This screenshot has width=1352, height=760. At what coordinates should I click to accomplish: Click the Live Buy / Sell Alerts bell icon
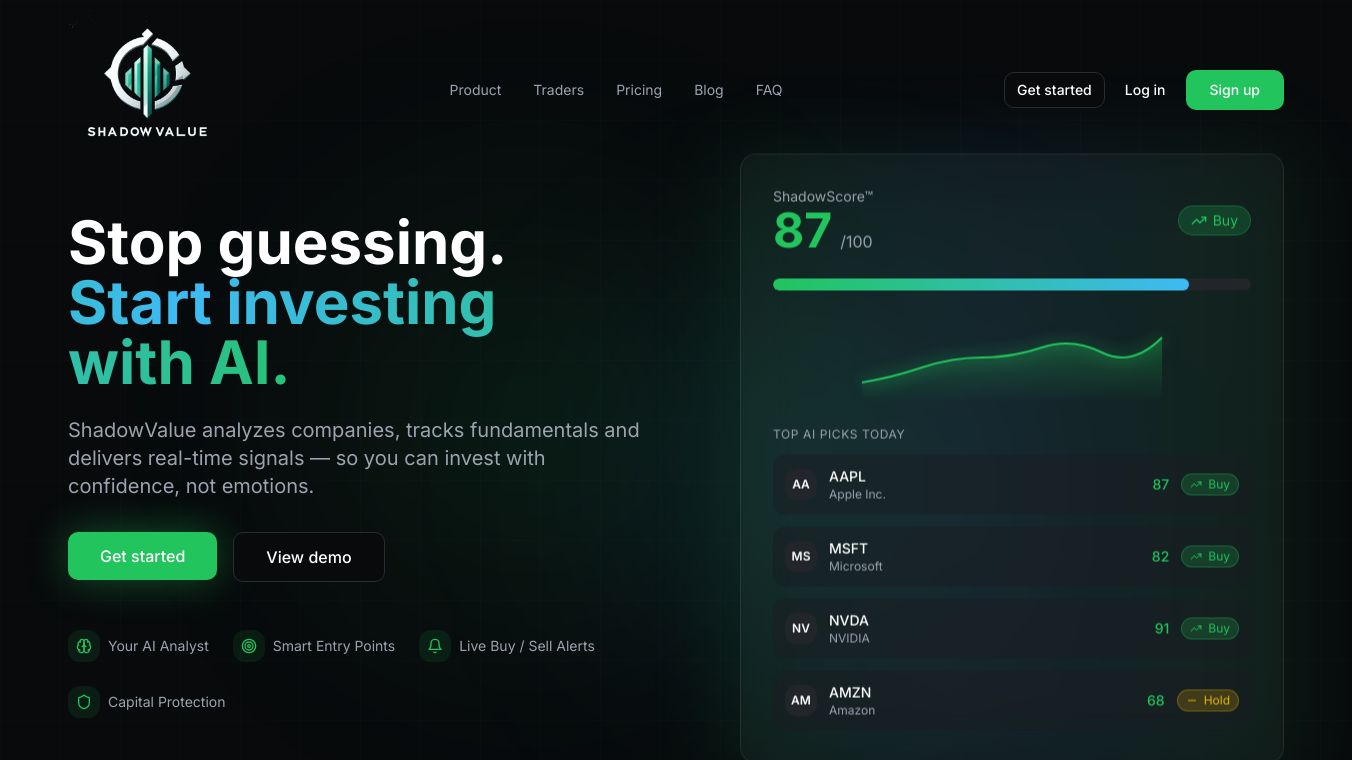click(x=435, y=646)
